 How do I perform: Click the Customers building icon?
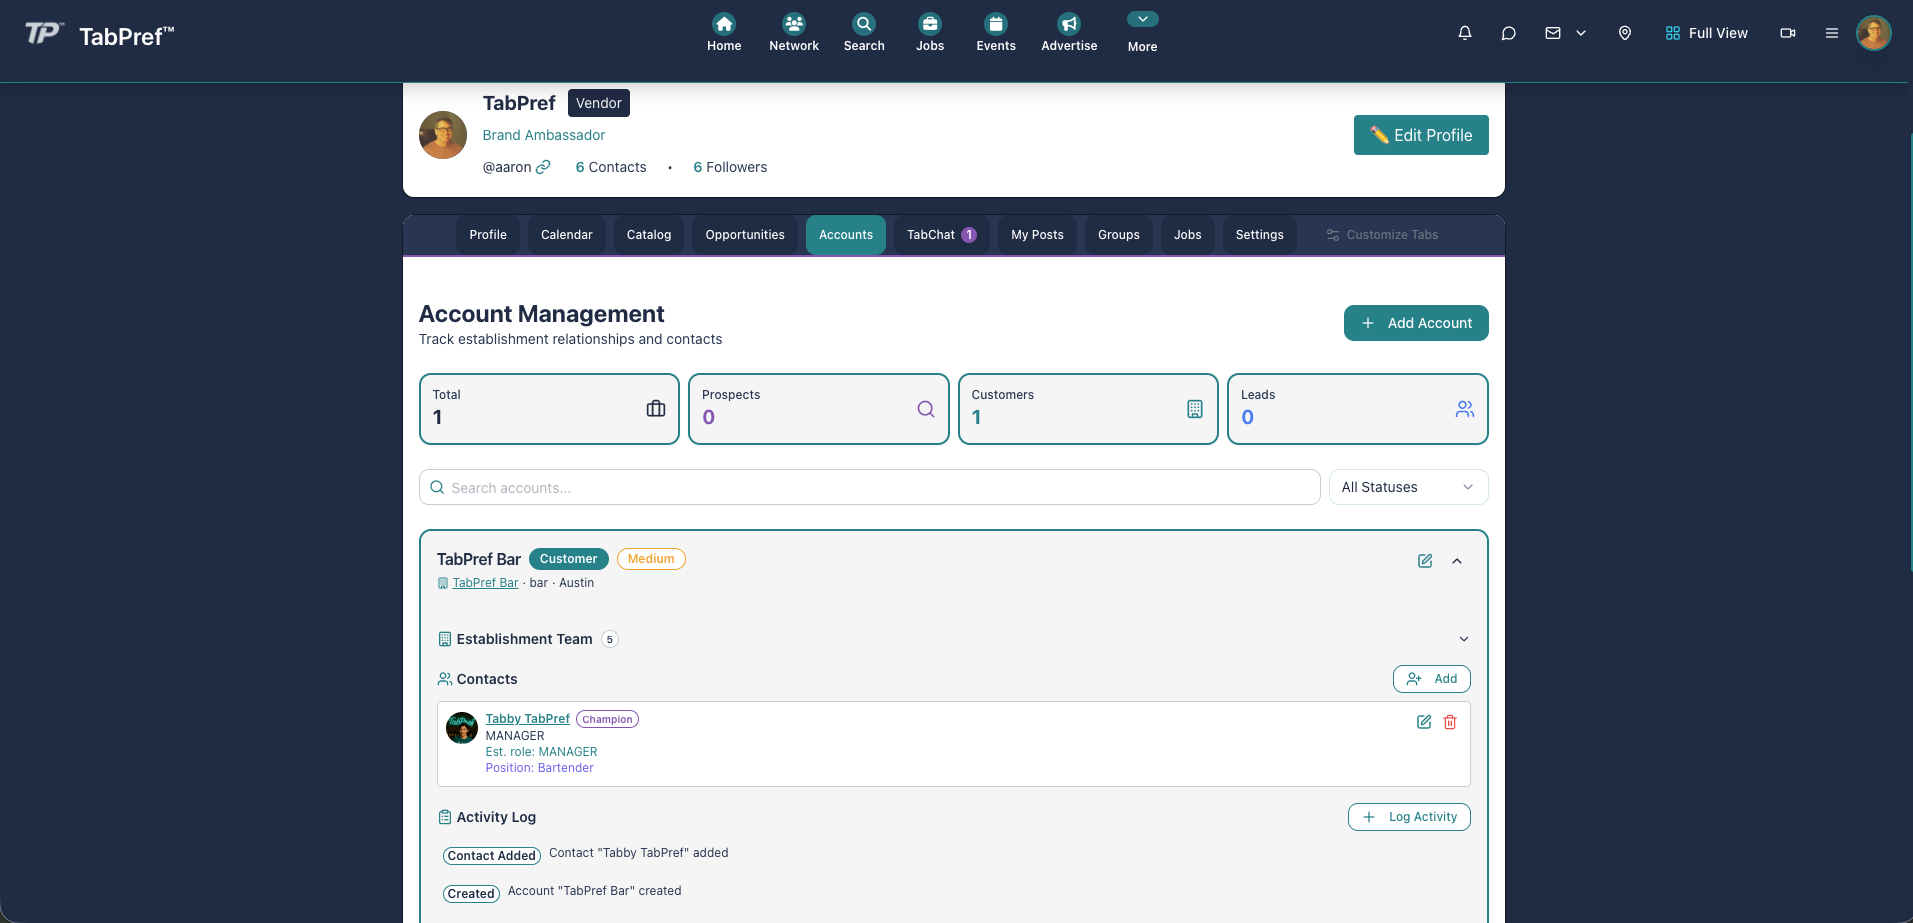click(1195, 408)
